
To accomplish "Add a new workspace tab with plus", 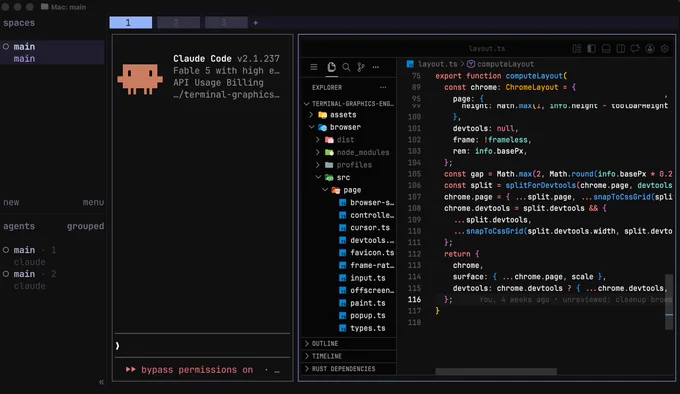I will (x=256, y=23).
